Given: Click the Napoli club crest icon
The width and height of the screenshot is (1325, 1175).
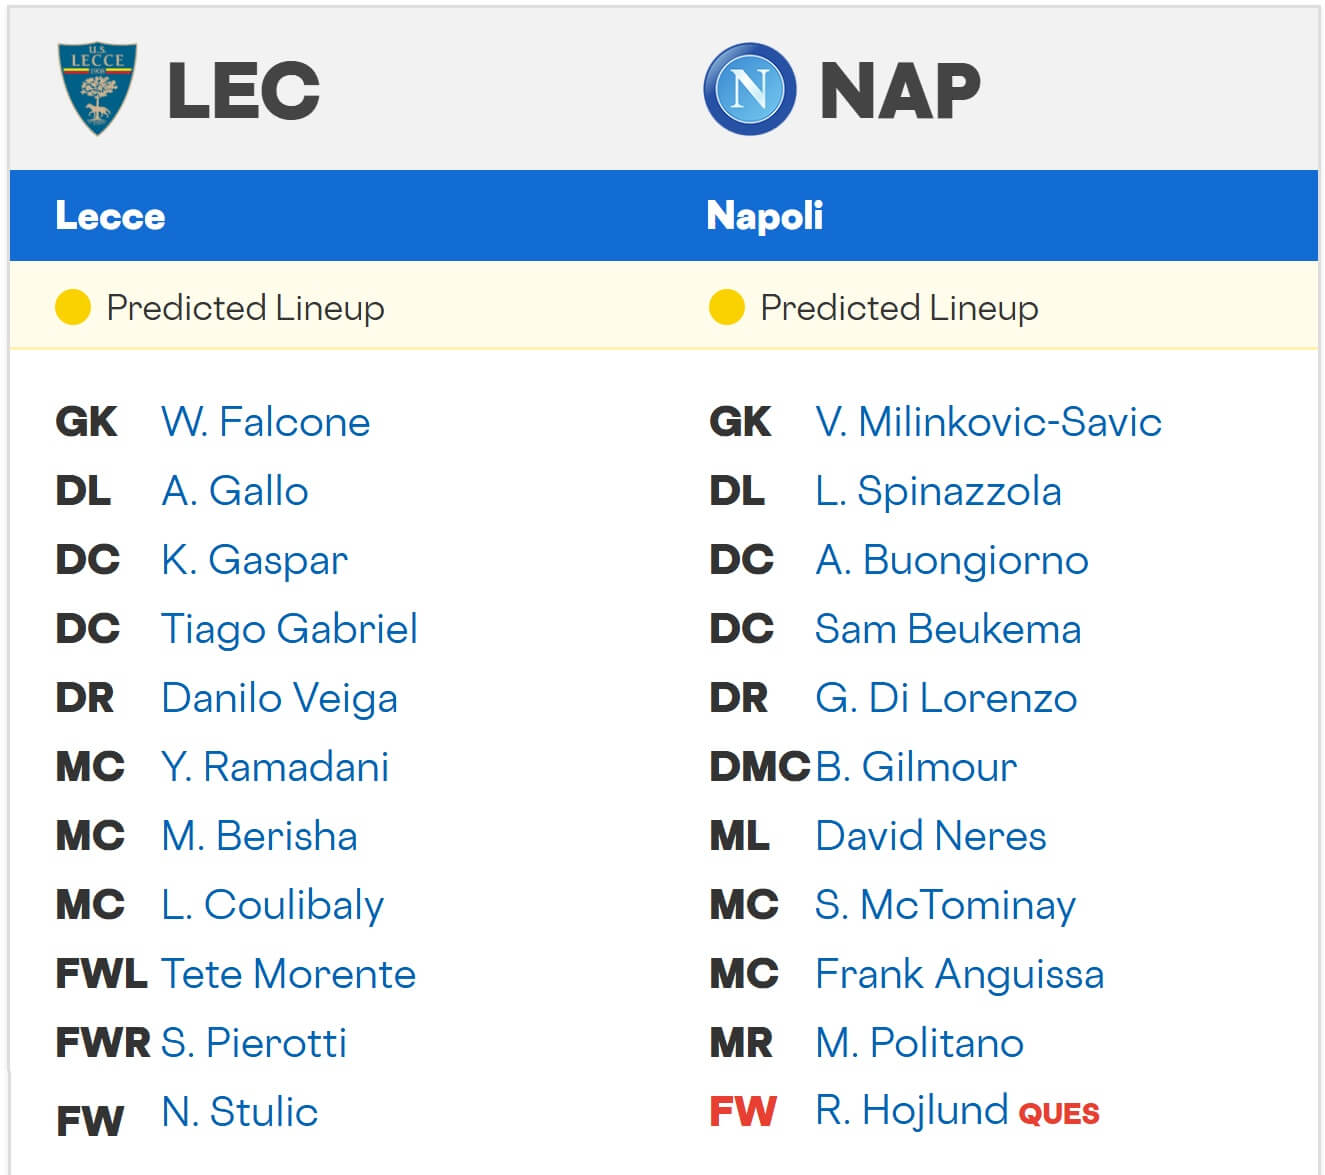Looking at the screenshot, I should (x=750, y=89).
